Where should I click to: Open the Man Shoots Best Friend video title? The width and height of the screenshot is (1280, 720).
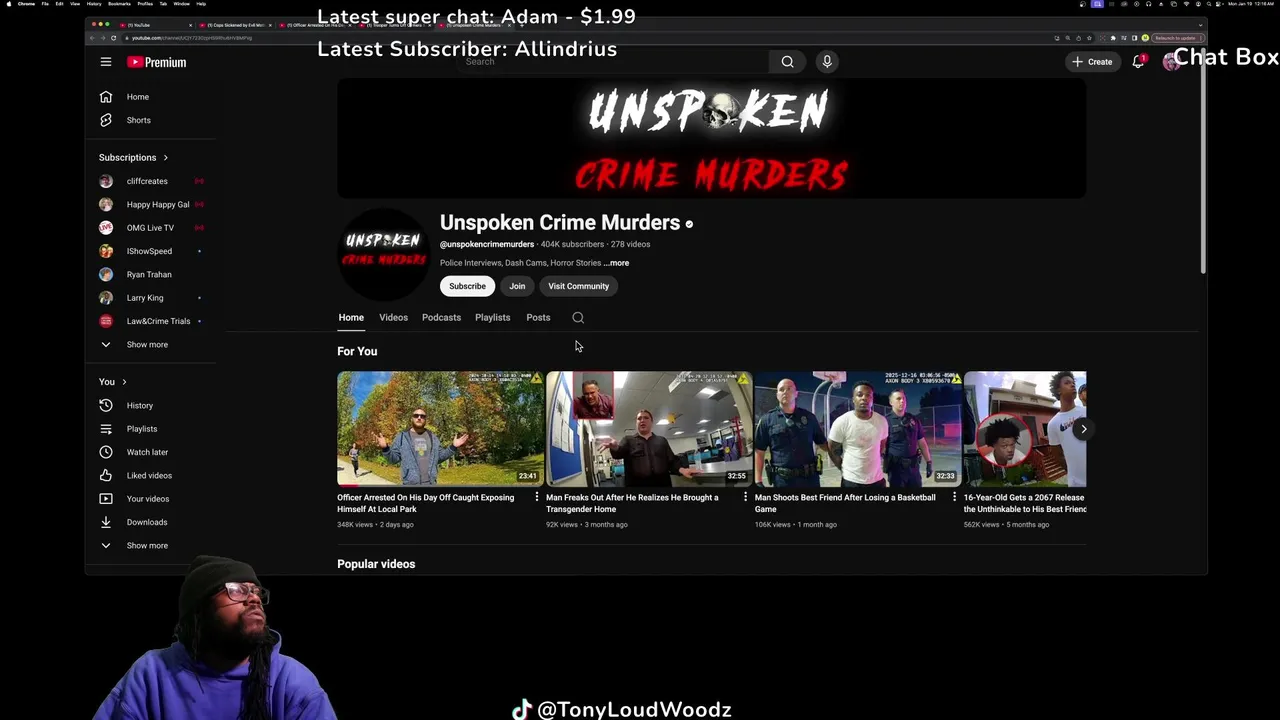(x=845, y=503)
